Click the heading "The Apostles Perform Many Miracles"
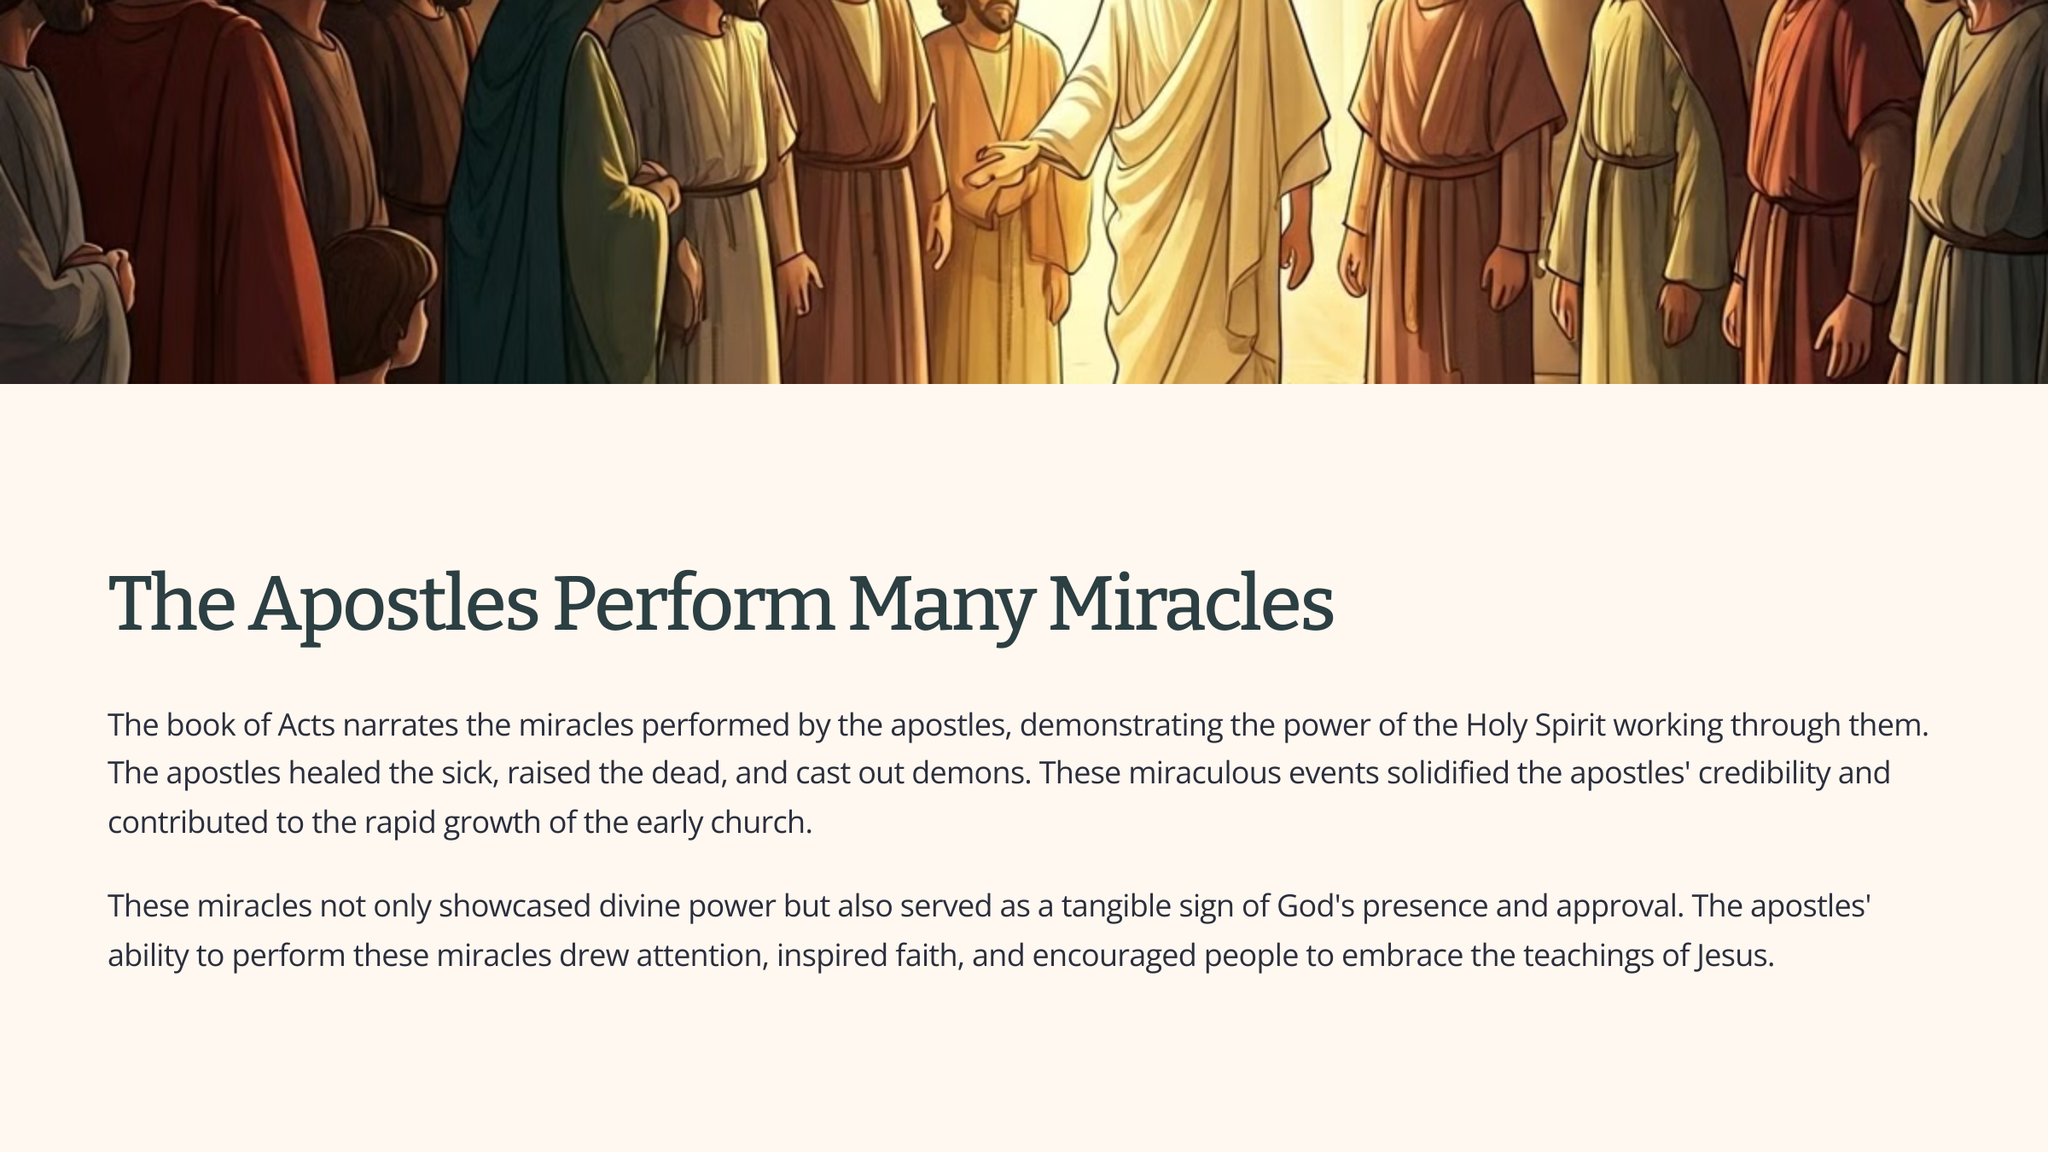This screenshot has height=1152, width=2048. (x=720, y=604)
